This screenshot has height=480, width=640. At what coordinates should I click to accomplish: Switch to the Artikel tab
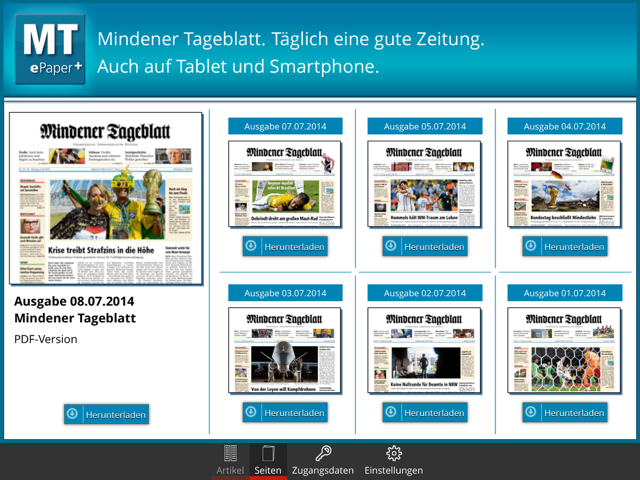tap(230, 460)
